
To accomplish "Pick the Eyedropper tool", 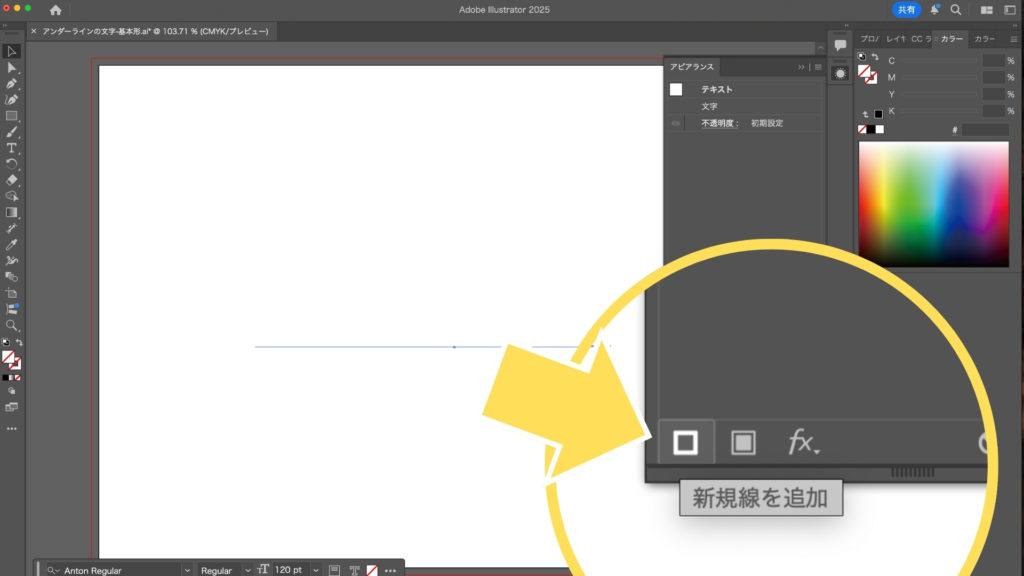I will click(12, 243).
